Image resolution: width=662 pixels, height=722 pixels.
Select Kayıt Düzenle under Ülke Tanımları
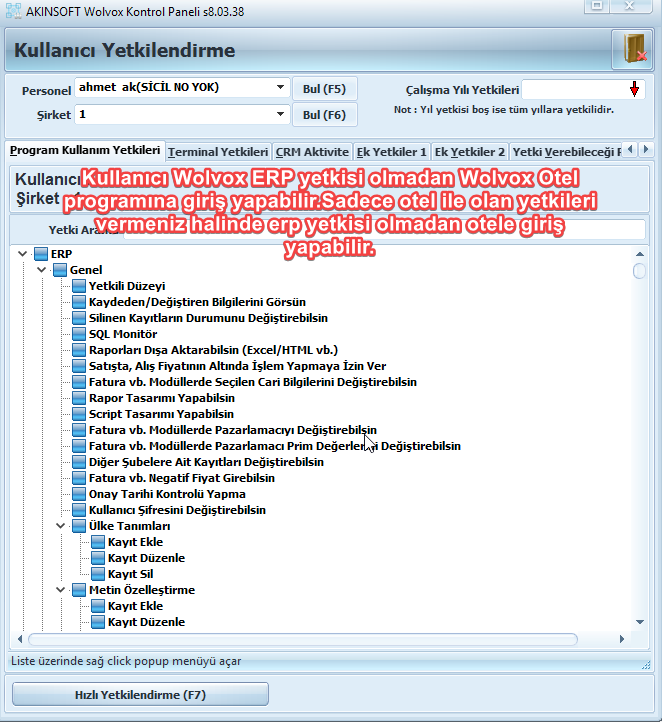(146, 558)
